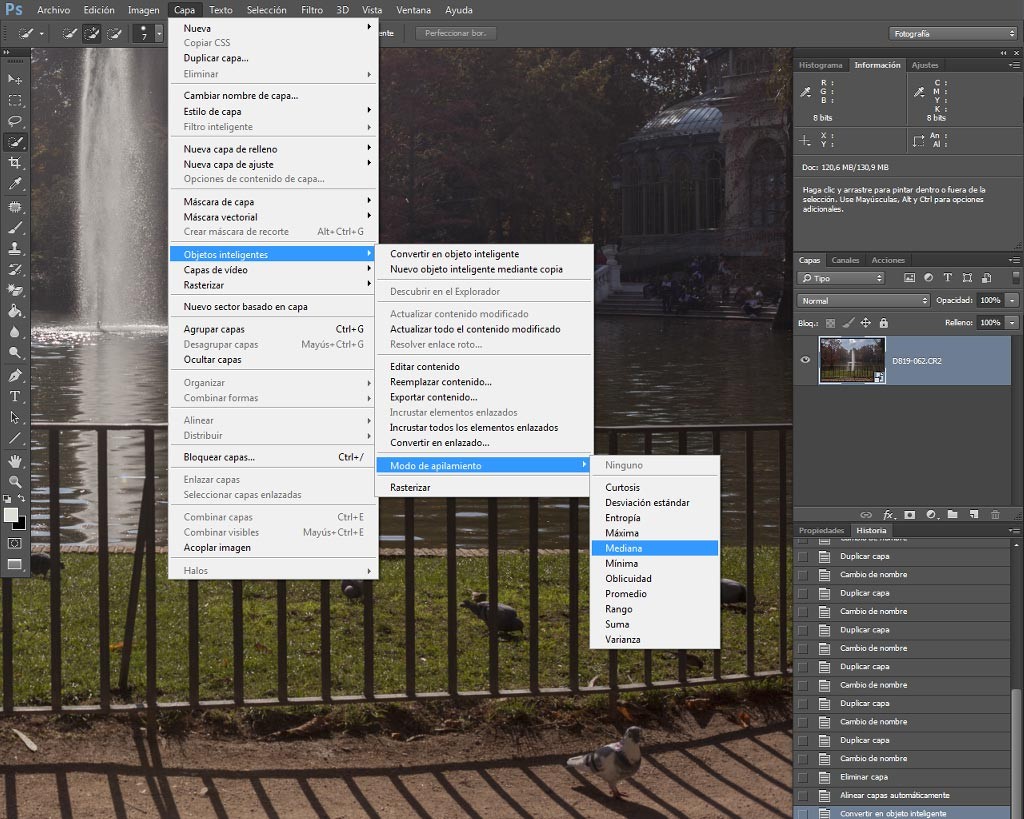
Task: Toggle lock transparent pixels option
Action: (x=830, y=323)
